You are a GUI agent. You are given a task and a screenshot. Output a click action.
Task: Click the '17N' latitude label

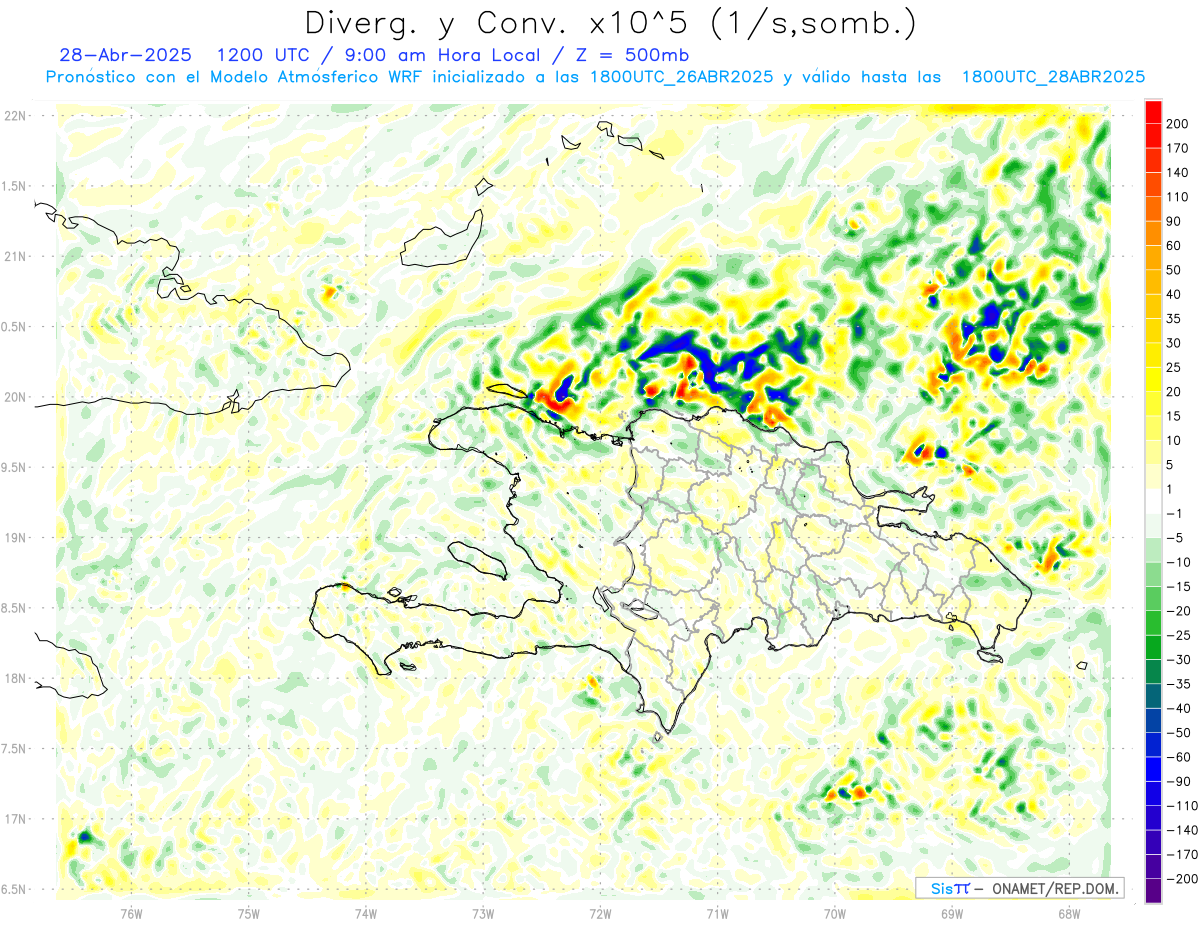point(15,819)
